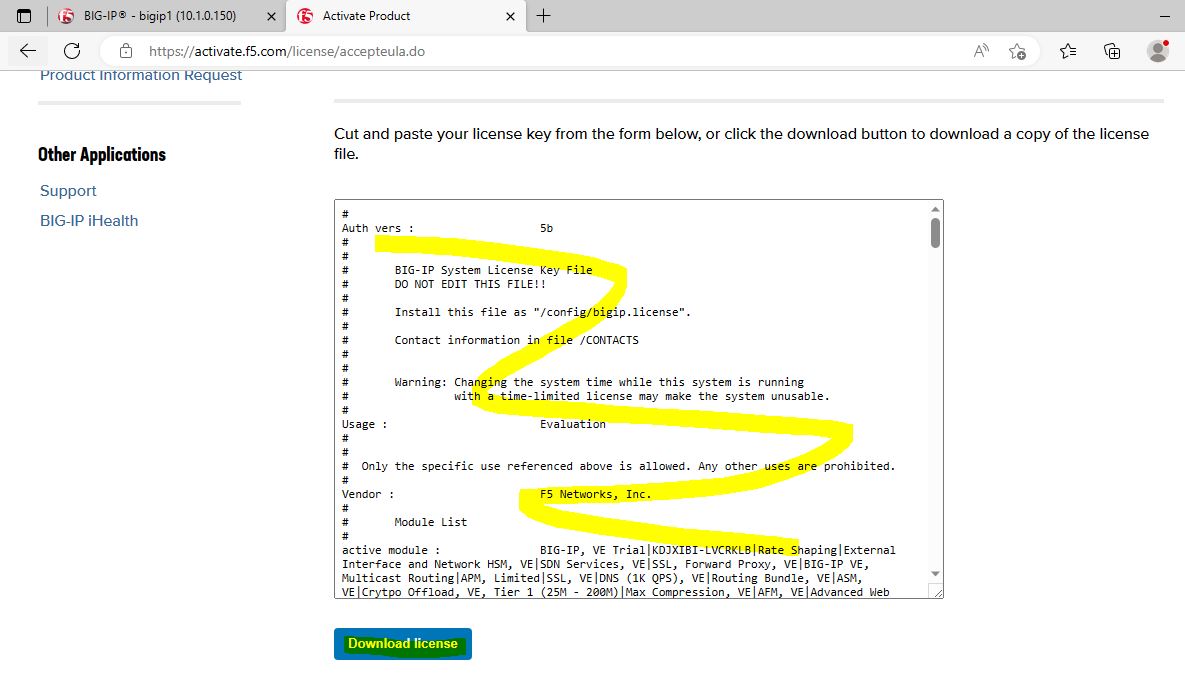Screen dimensions: 1185x679
Task: Open the BIG-IP iHealth link
Action: [x=89, y=221]
